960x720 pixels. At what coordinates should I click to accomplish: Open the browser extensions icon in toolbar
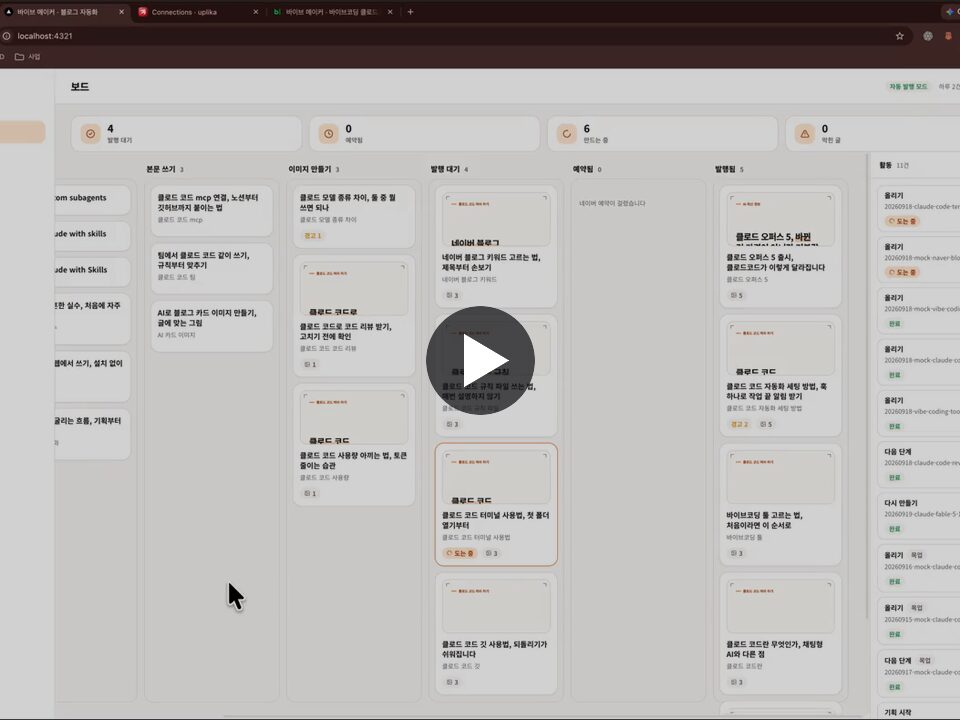[x=928, y=36]
